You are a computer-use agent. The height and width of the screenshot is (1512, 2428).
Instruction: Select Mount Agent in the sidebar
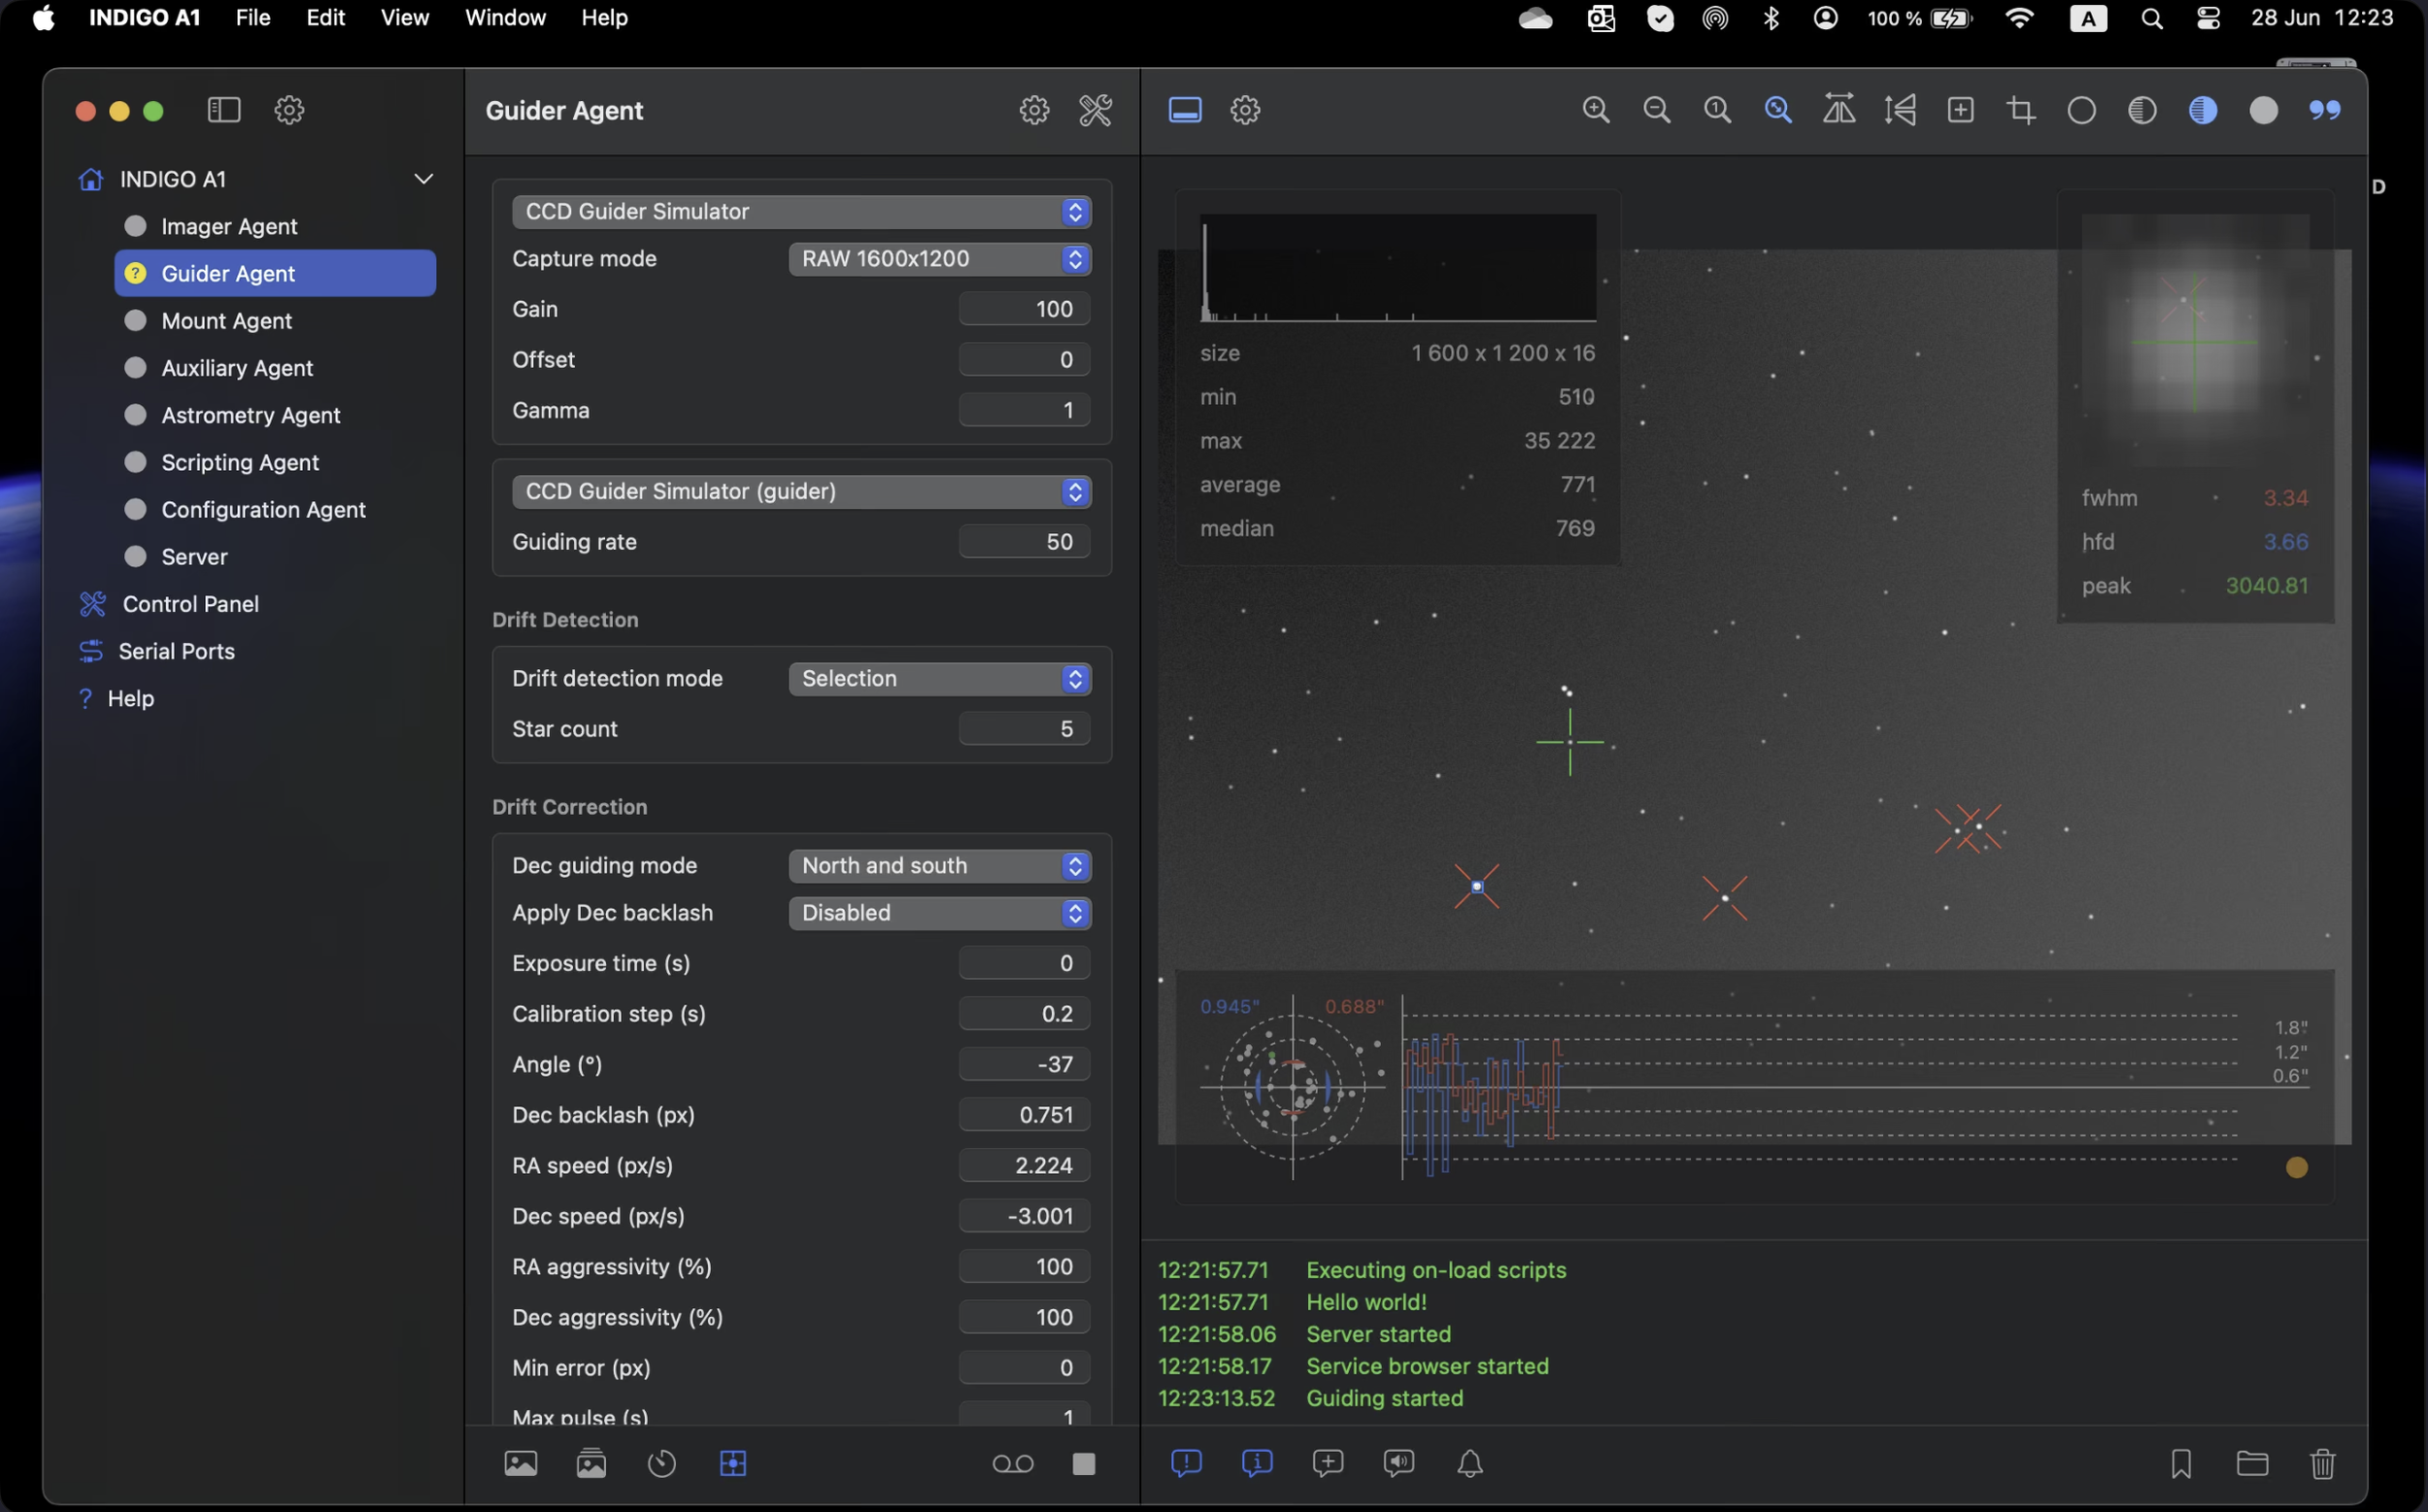(x=227, y=321)
